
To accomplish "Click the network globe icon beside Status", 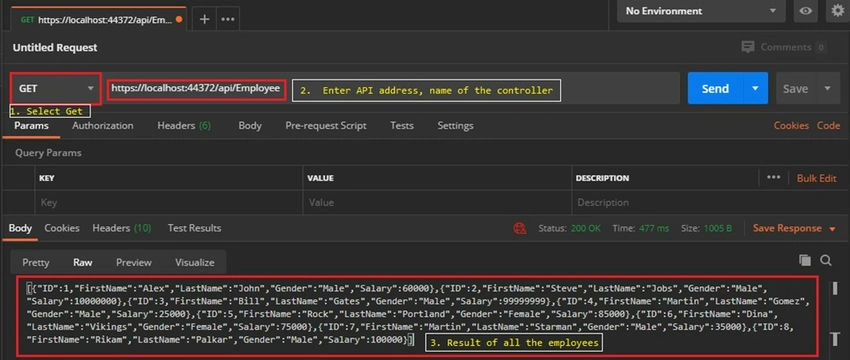I will (x=520, y=228).
